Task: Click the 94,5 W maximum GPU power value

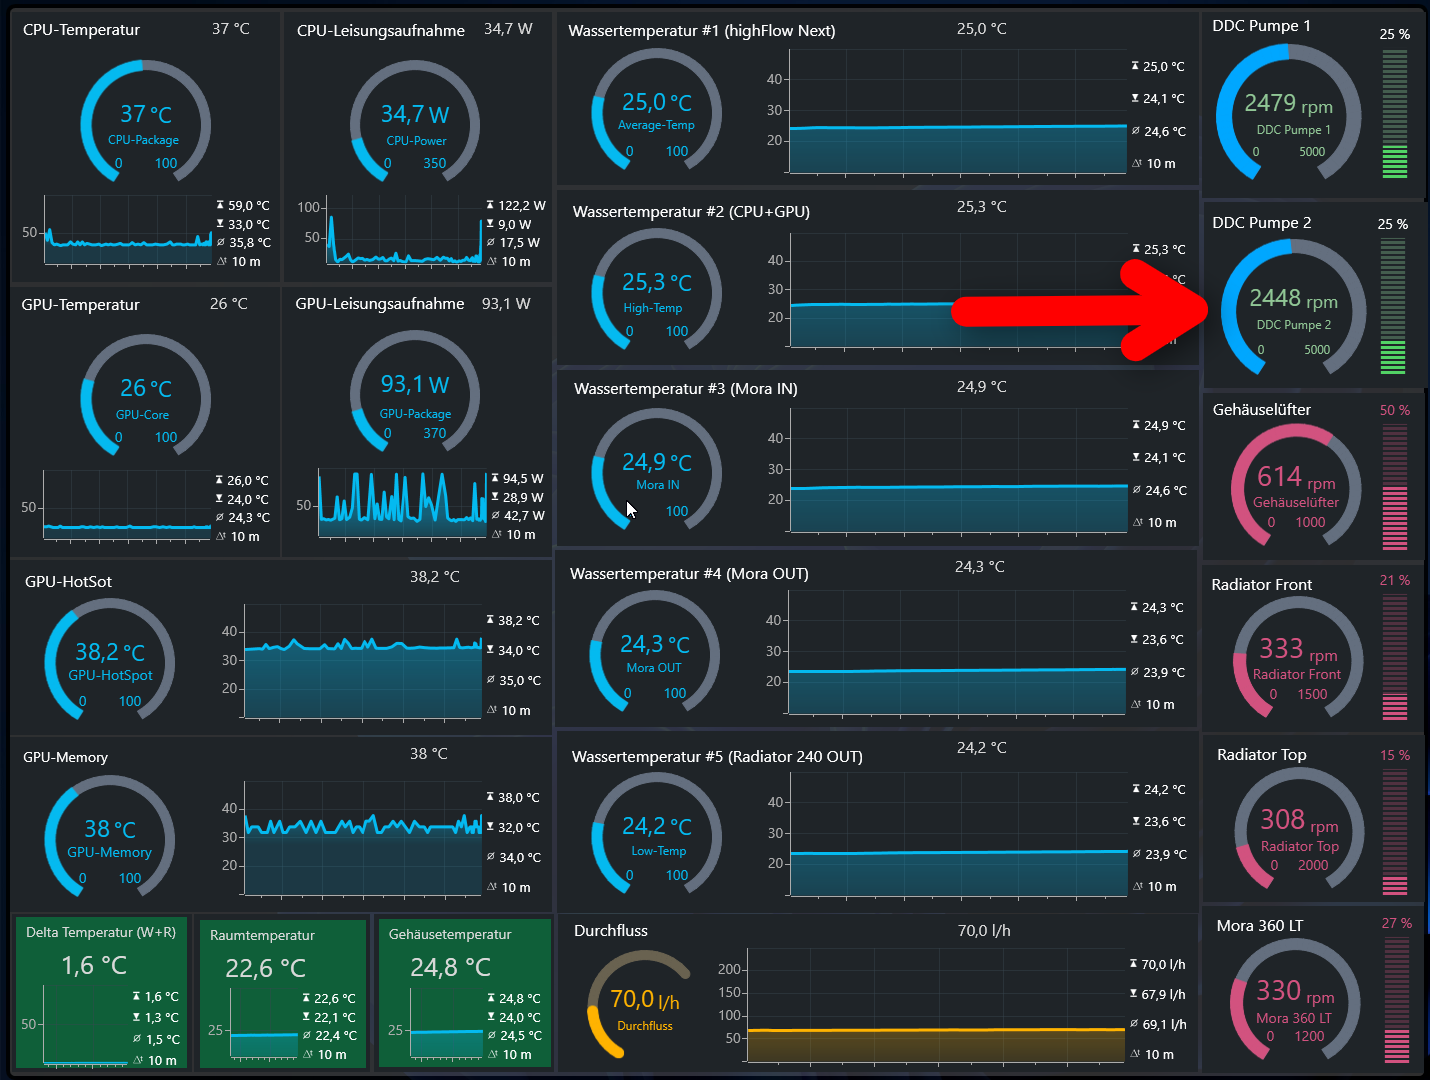Action: [x=523, y=479]
